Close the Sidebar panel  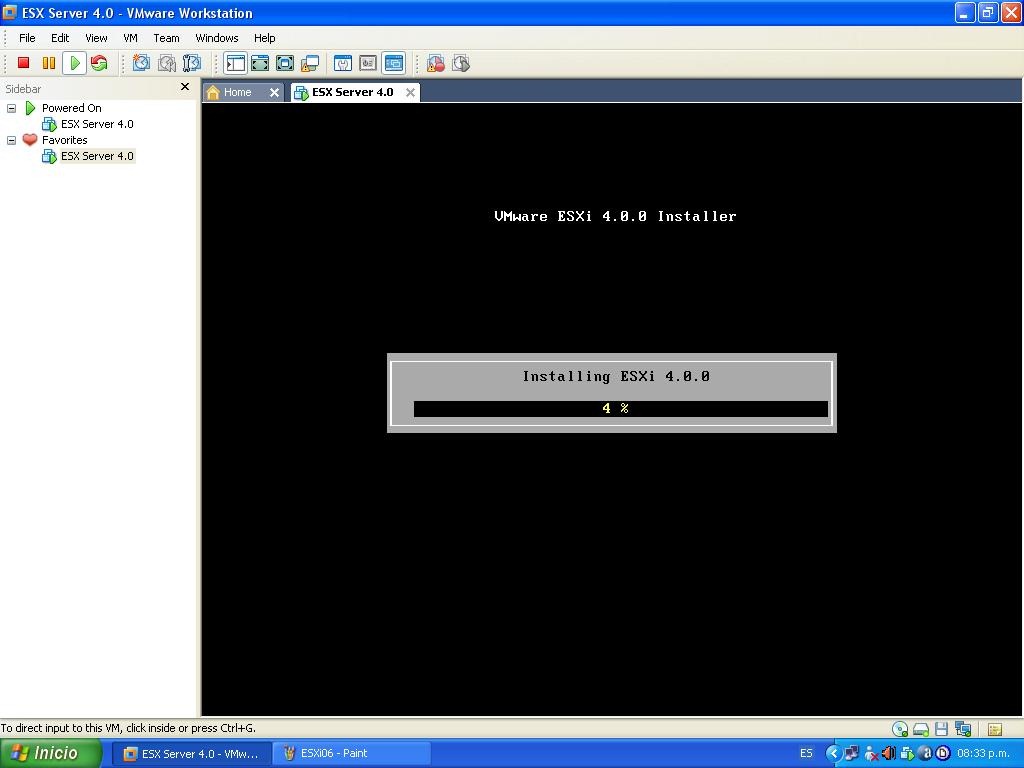tap(185, 87)
